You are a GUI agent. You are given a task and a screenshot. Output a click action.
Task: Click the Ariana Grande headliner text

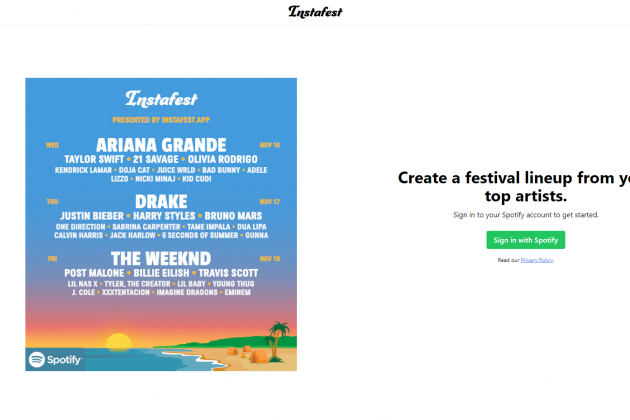pos(160,144)
